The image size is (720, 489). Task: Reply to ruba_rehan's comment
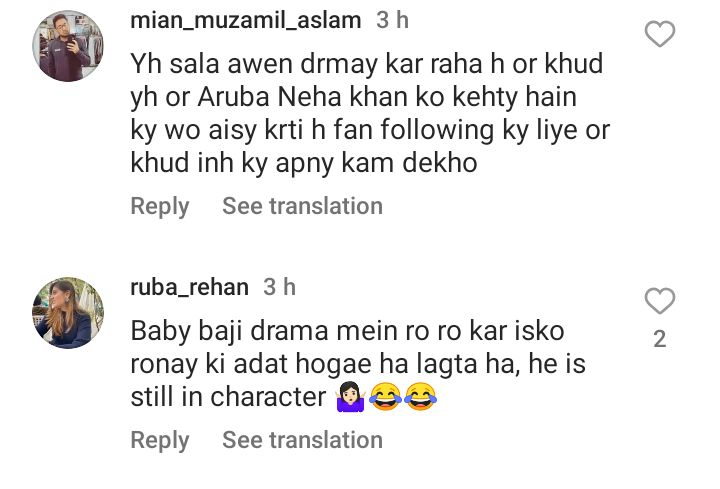tap(159, 440)
